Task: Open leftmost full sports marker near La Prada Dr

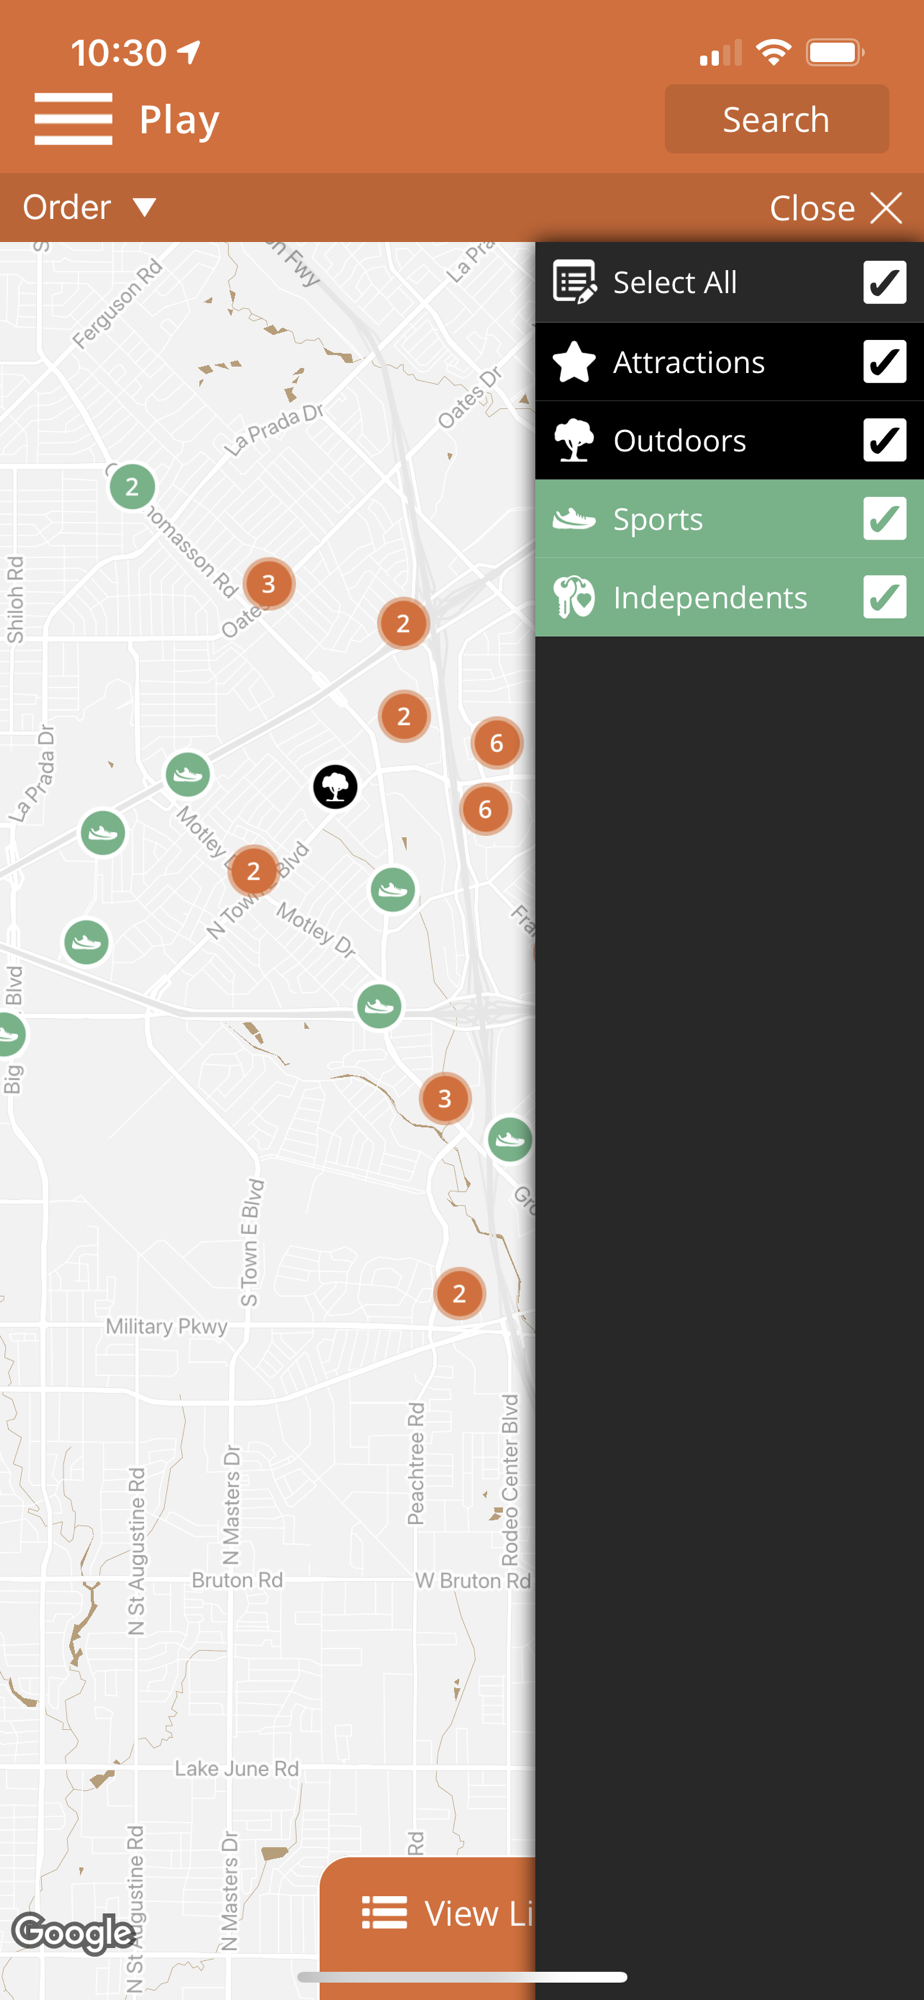Action: coord(103,833)
